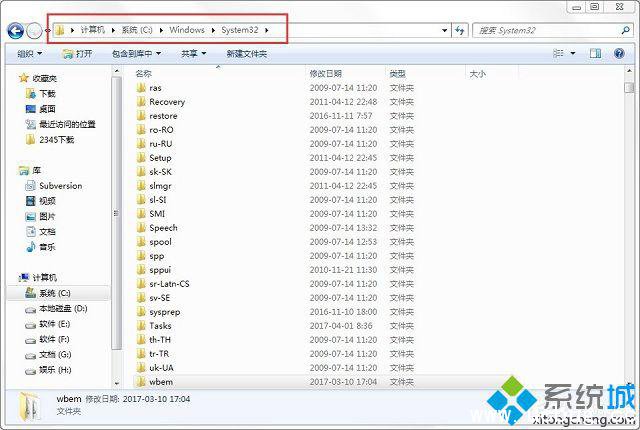This screenshot has width=640, height=430.
Task: Click the Back navigation arrow button
Action: 16,31
